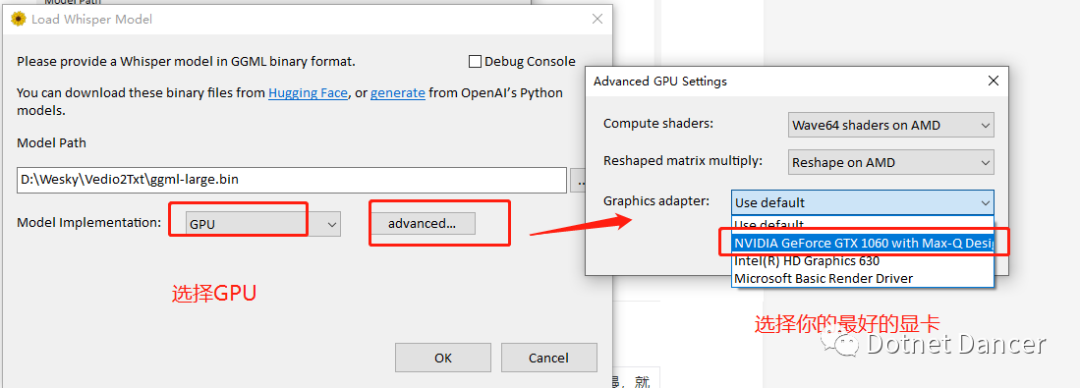Enable the Debug Console checkbox

(475, 61)
